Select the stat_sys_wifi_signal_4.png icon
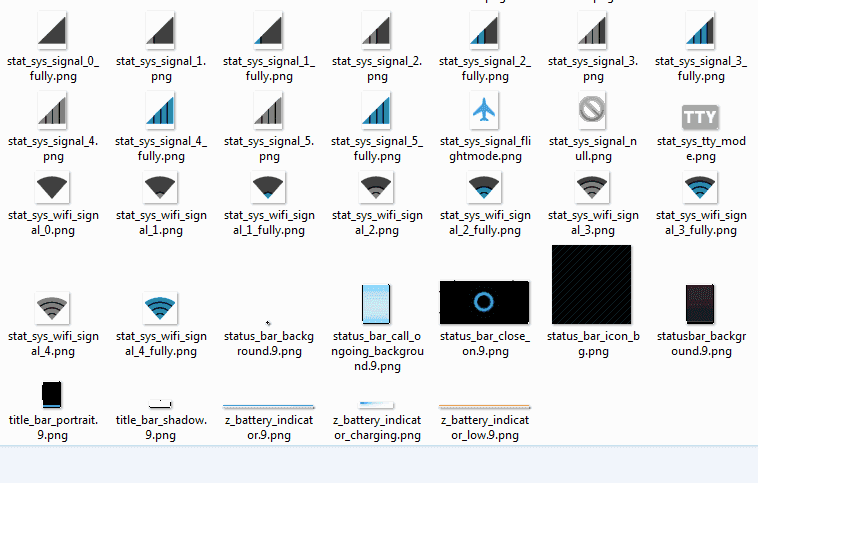 (x=52, y=308)
